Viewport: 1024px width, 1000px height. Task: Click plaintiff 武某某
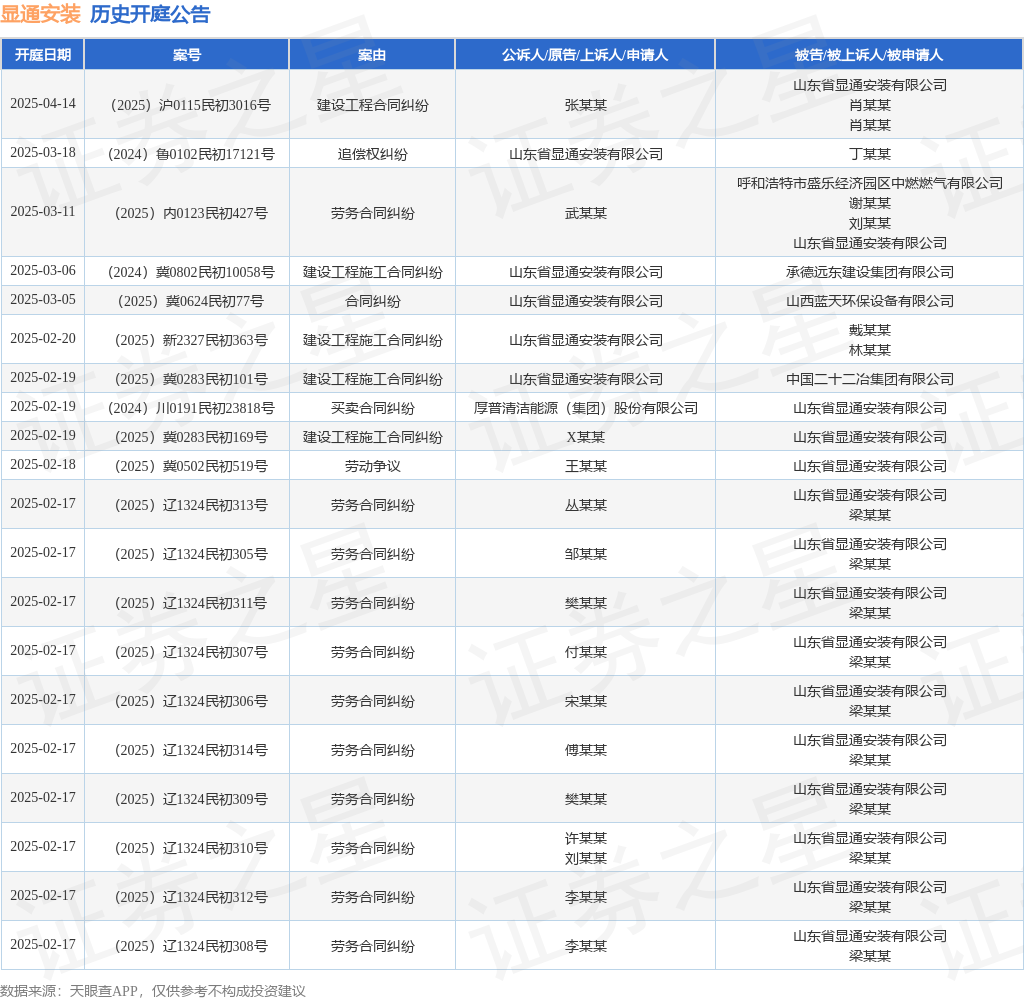coord(586,213)
